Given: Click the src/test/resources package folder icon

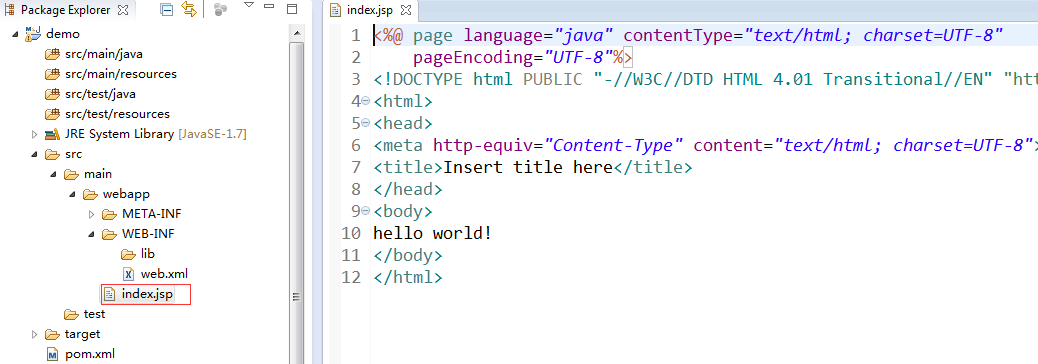Looking at the screenshot, I should [x=52, y=114].
